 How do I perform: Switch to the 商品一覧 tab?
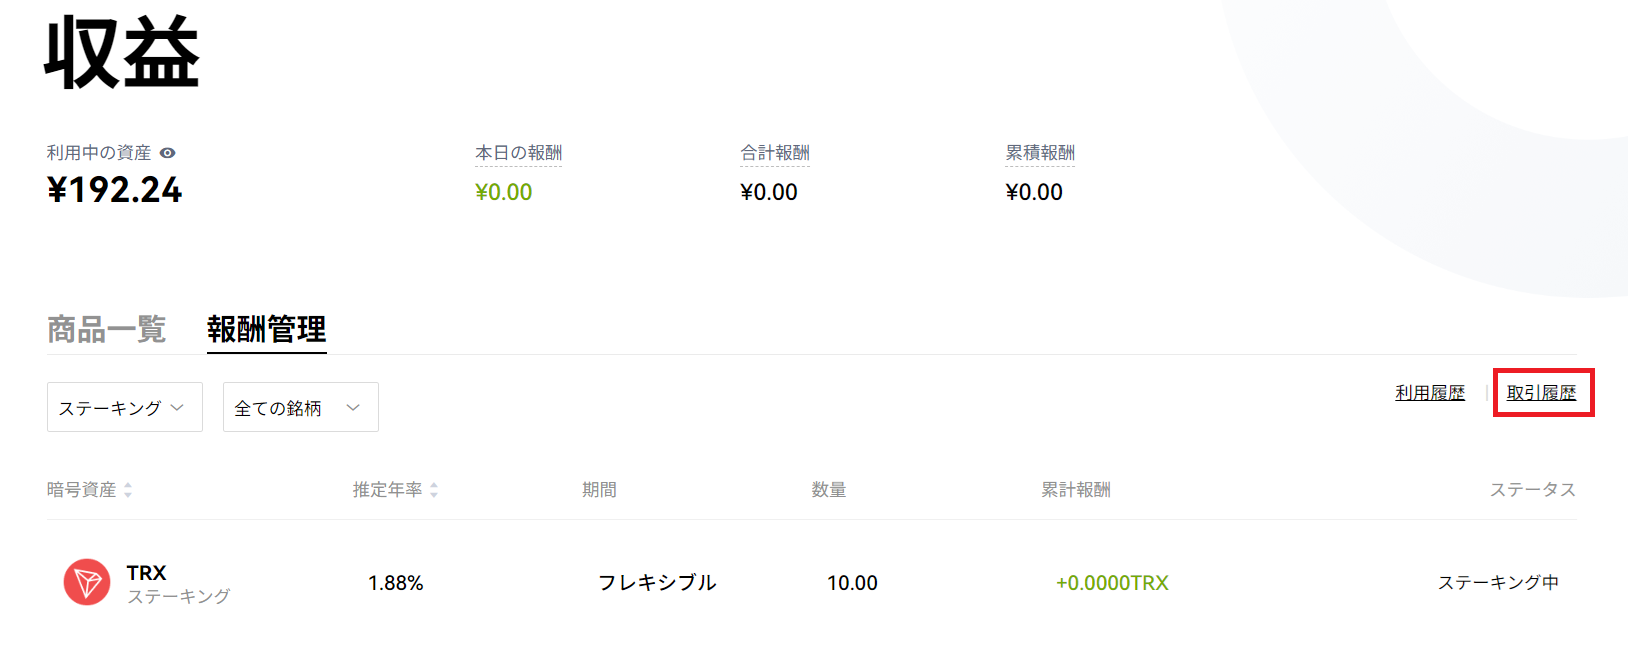click(106, 329)
